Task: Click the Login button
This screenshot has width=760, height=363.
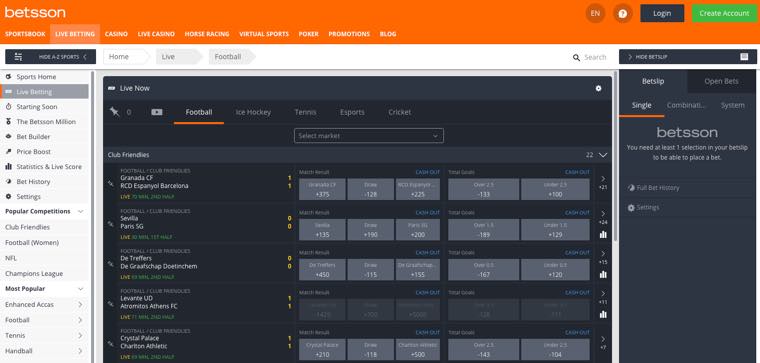Action: (662, 13)
